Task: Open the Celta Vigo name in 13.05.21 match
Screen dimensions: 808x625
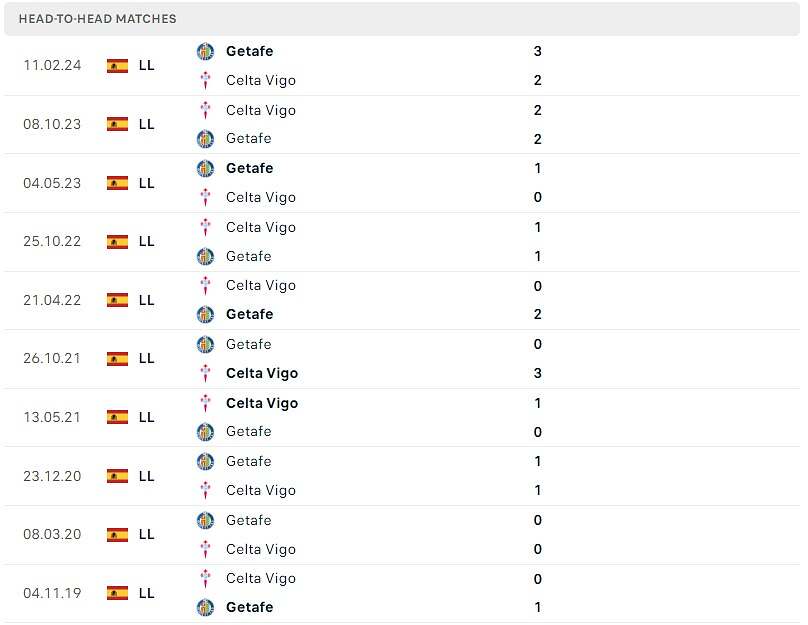Action: (x=262, y=403)
